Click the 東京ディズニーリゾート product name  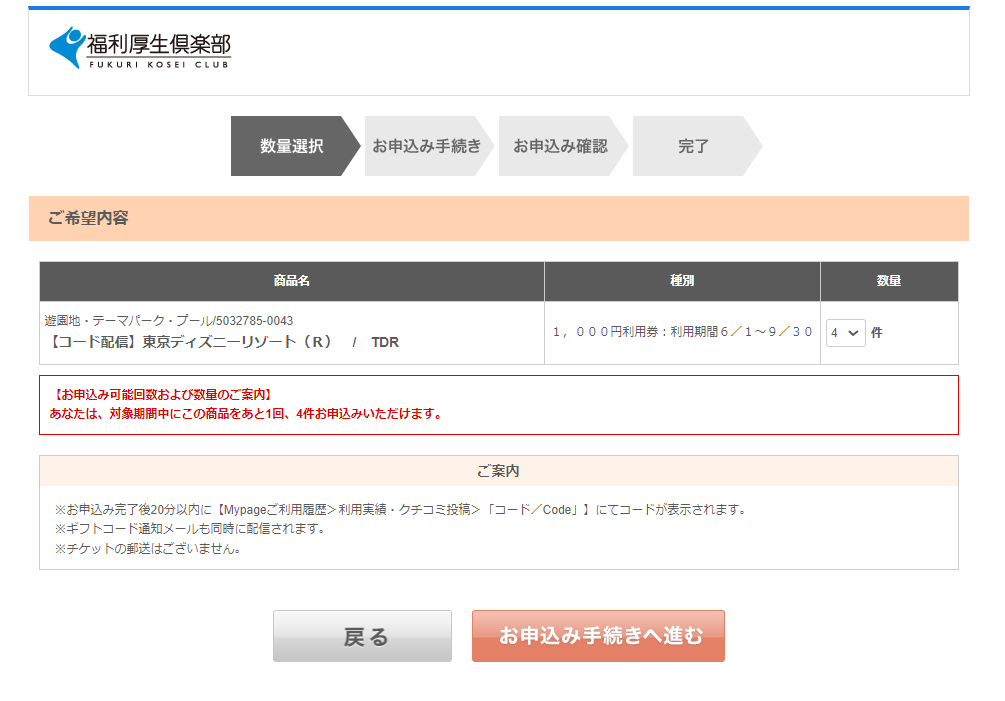coord(221,342)
